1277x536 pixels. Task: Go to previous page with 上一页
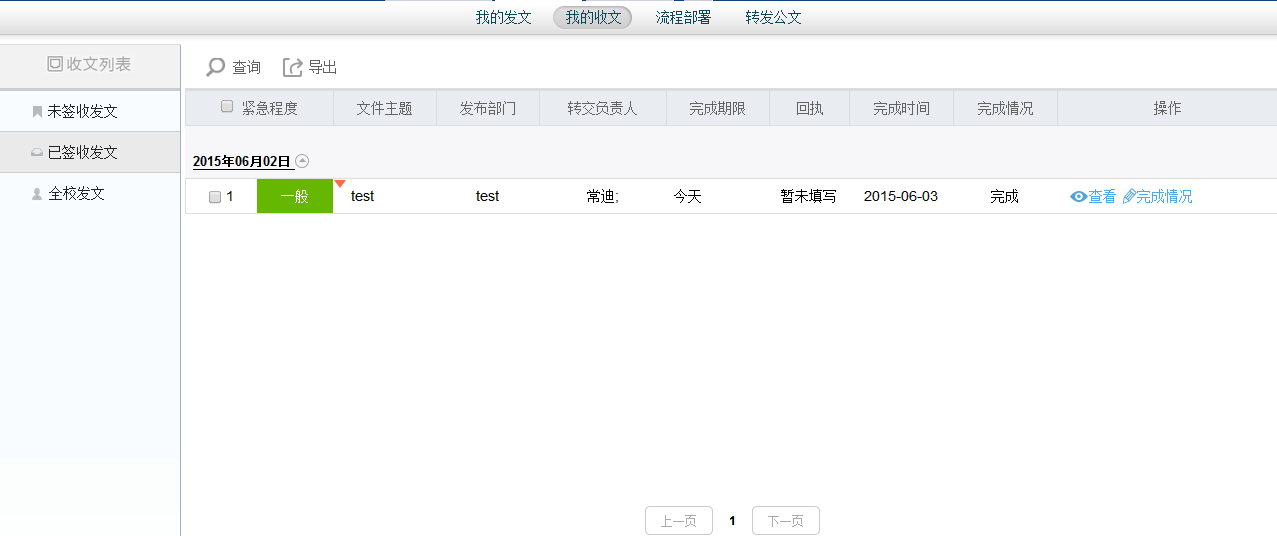point(679,521)
